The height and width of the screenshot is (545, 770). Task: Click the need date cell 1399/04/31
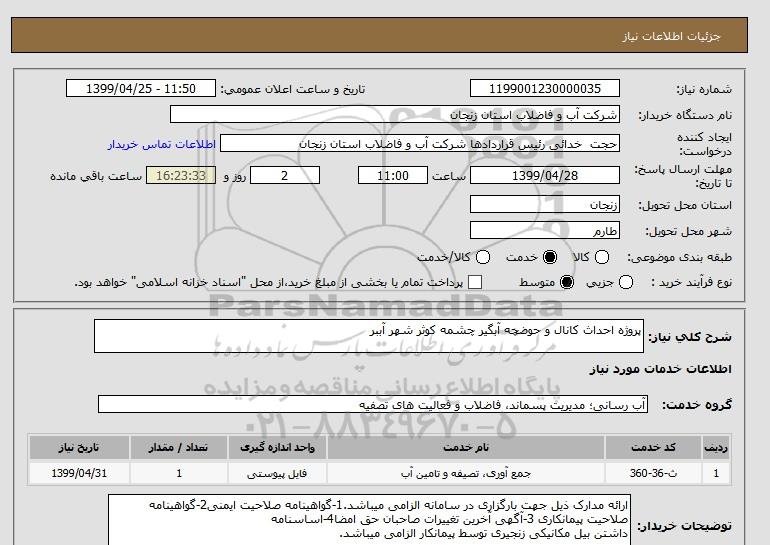pos(79,473)
